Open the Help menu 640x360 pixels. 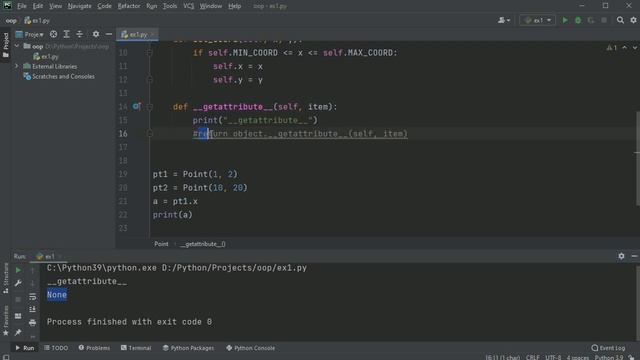pyautogui.click(x=234, y=6)
